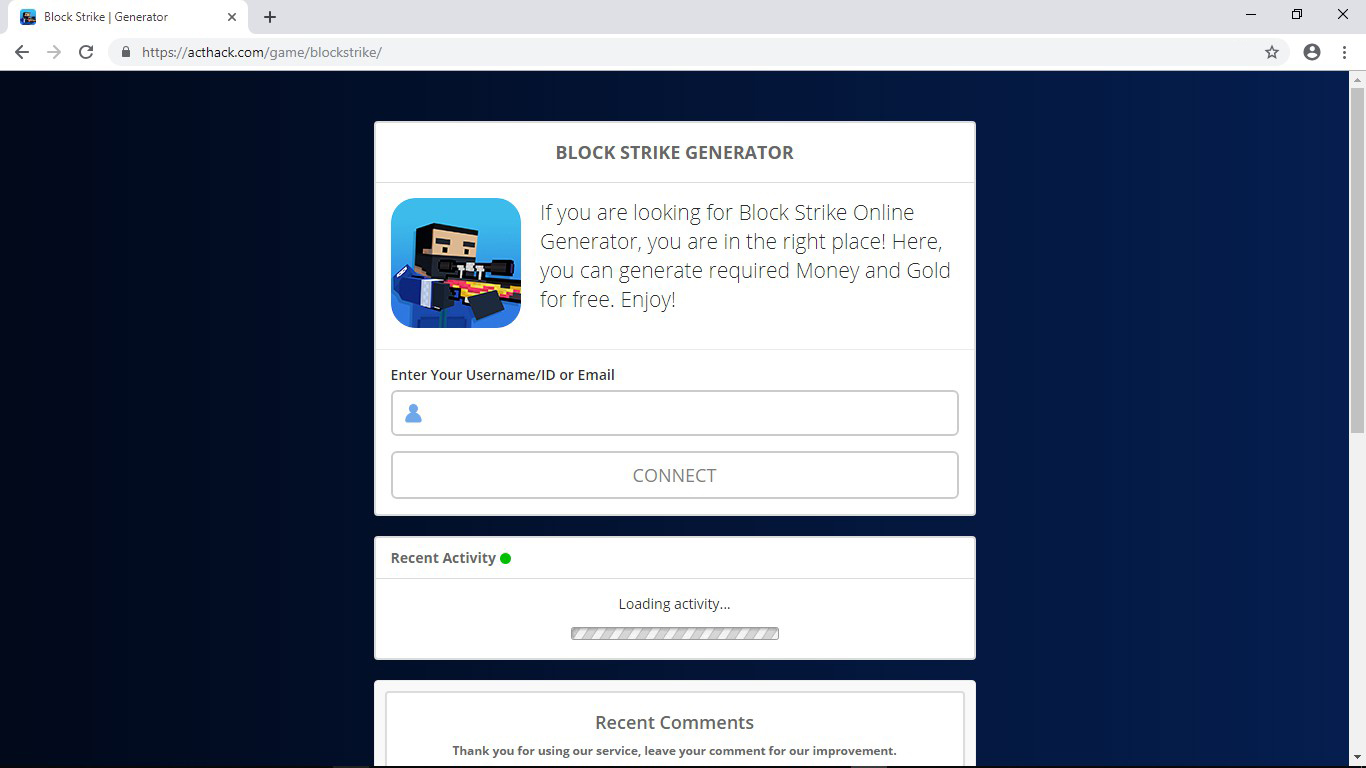
Task: Minimize the Chrome window
Action: pos(1251,15)
